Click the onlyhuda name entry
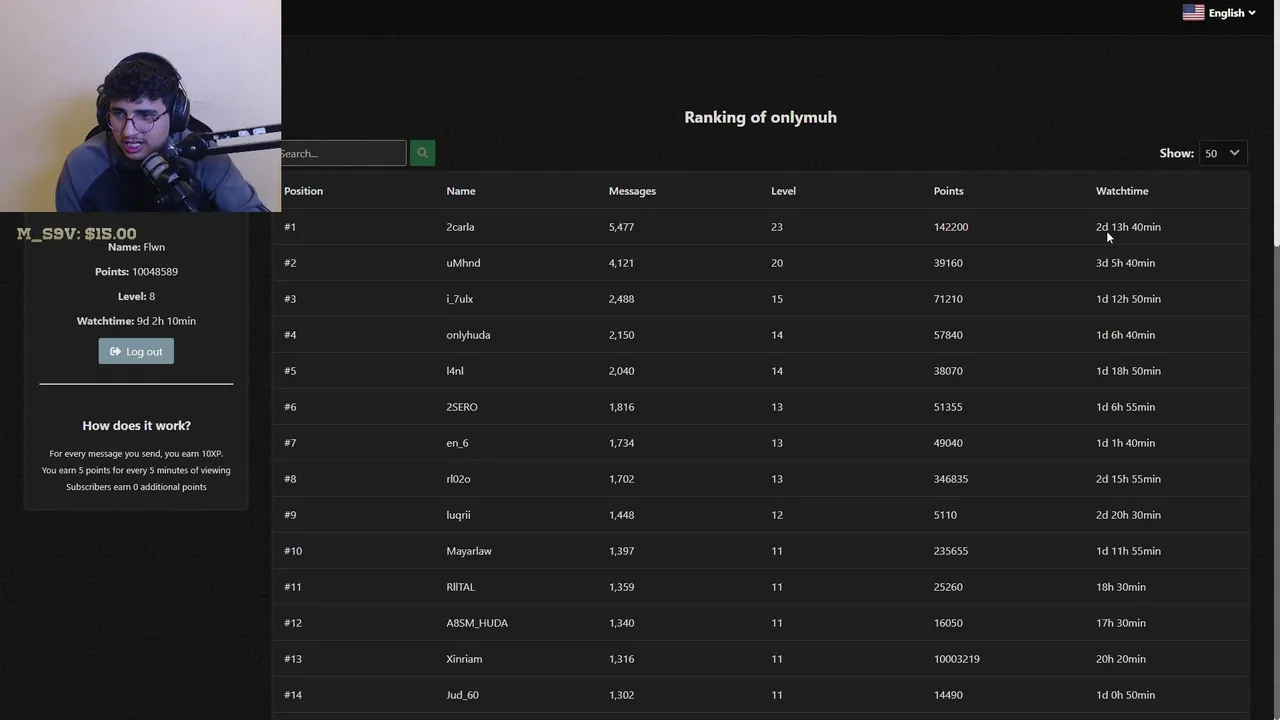This screenshot has width=1280, height=720. 468,335
